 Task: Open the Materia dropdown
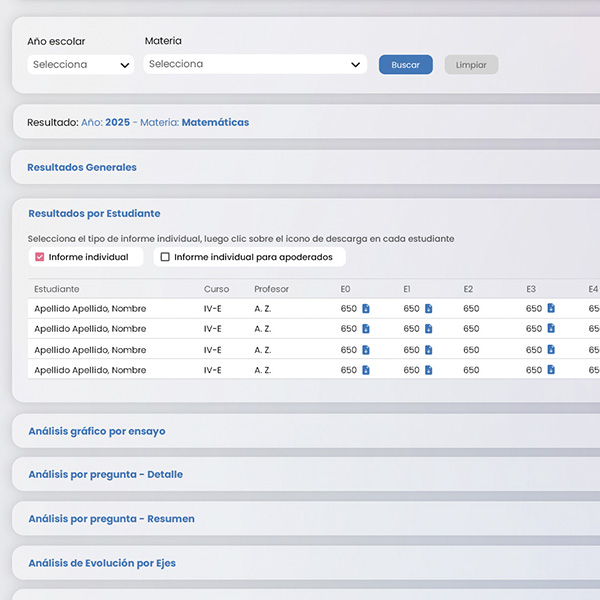click(255, 65)
